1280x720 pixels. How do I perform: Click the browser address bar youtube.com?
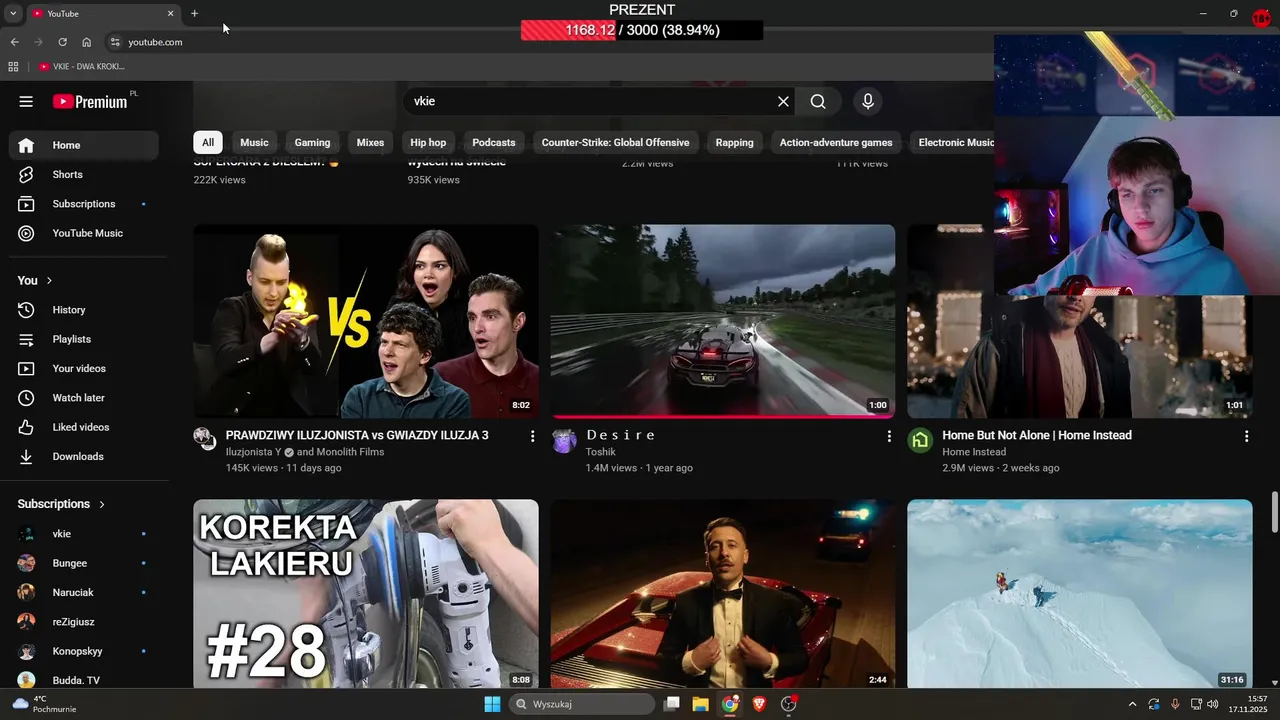point(155,42)
